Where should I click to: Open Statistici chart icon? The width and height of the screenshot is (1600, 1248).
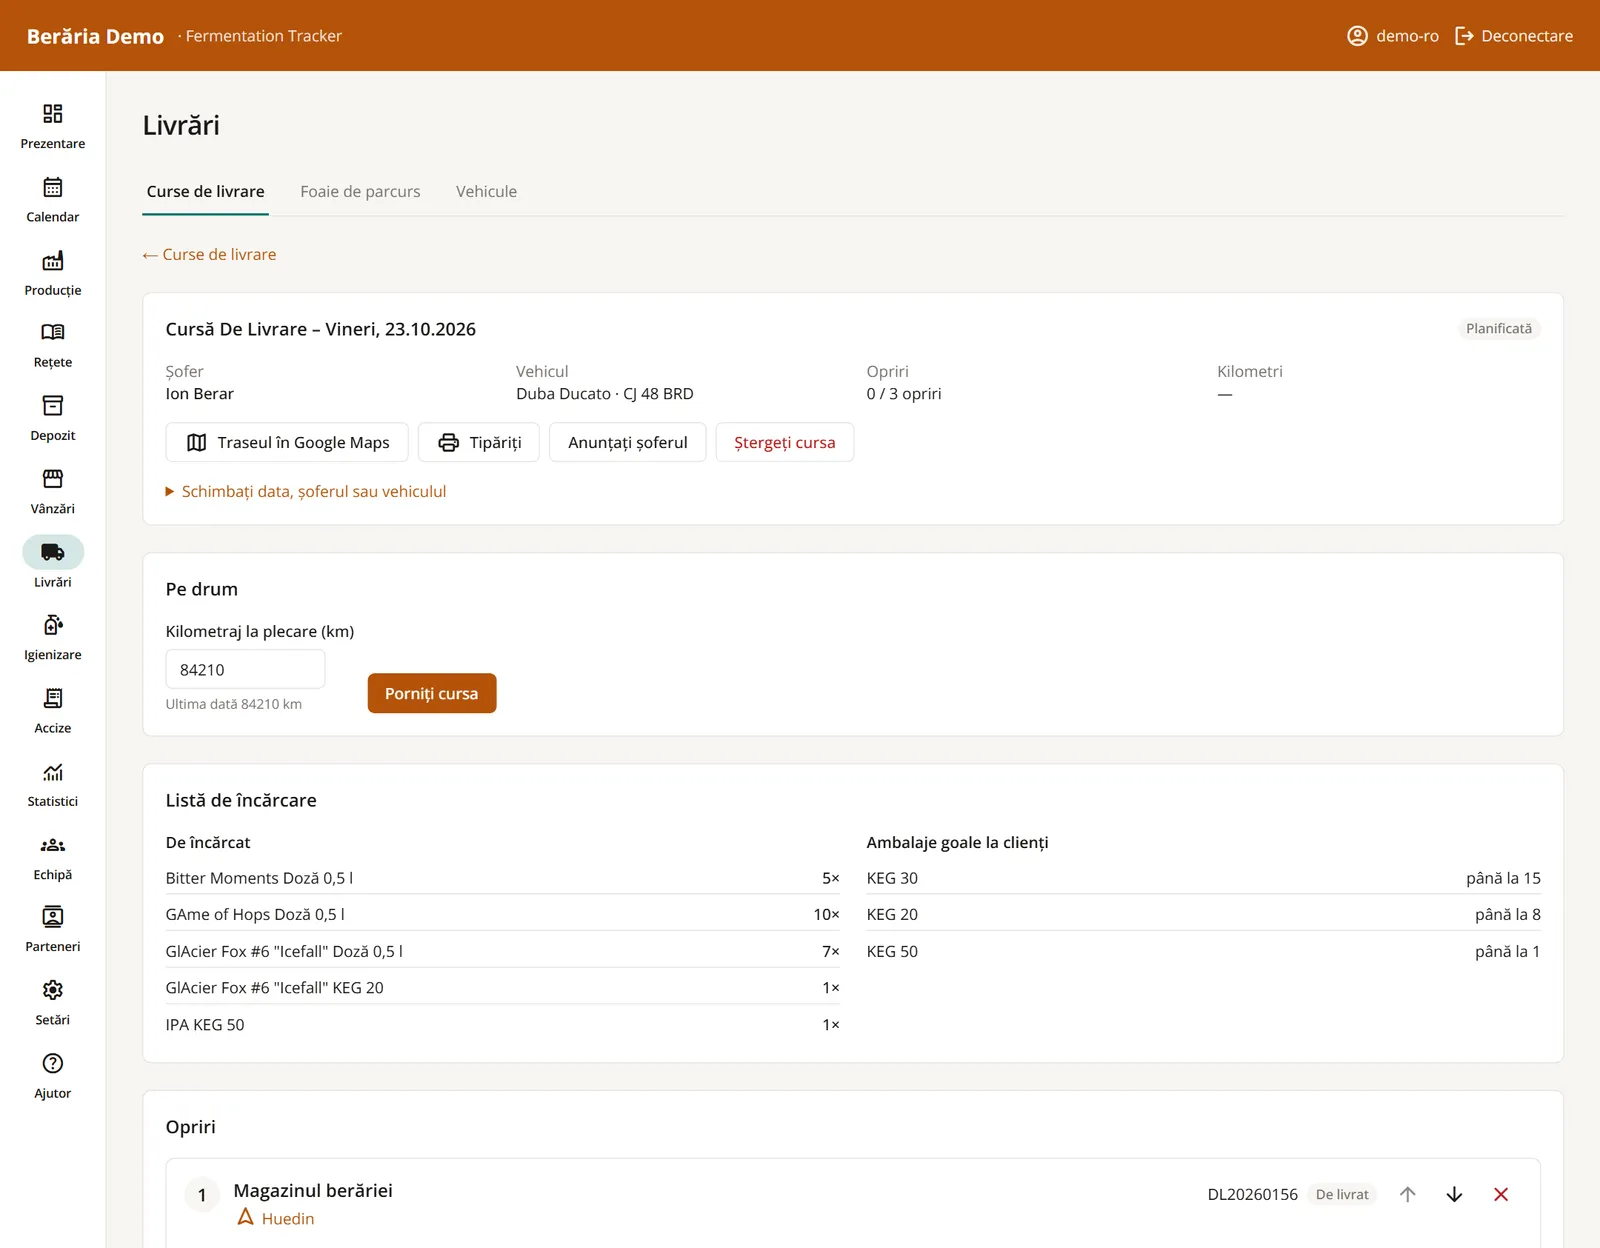53,772
